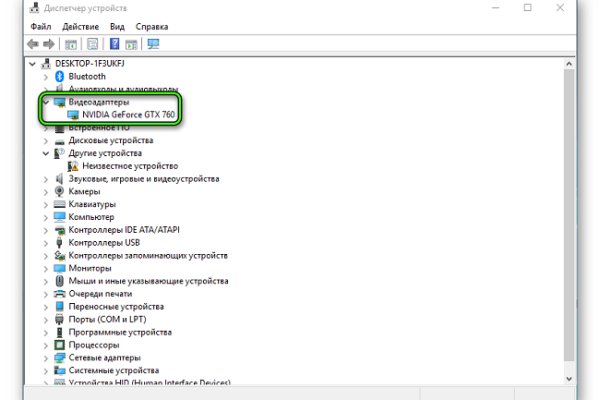The image size is (600, 400).
Task: Click the Properties toolbar icon
Action: point(92,44)
